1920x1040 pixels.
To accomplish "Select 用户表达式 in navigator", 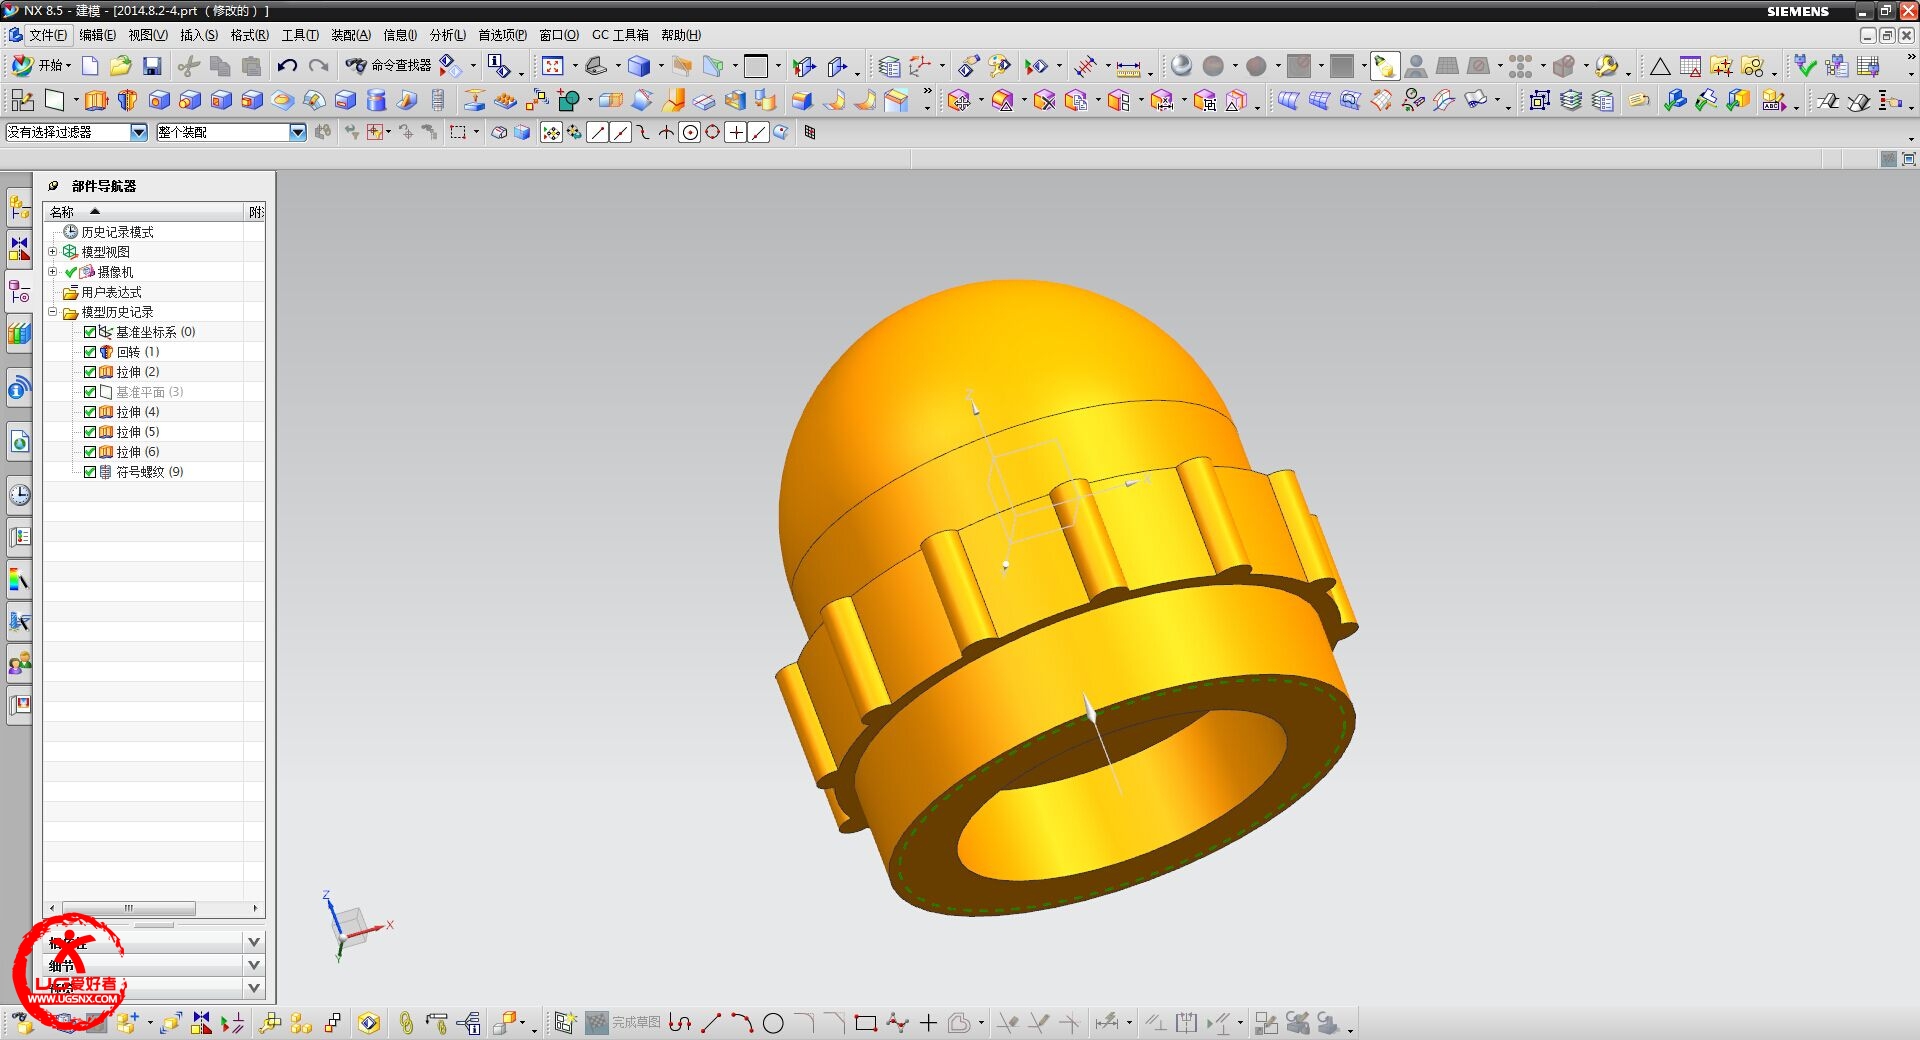I will click(x=111, y=292).
